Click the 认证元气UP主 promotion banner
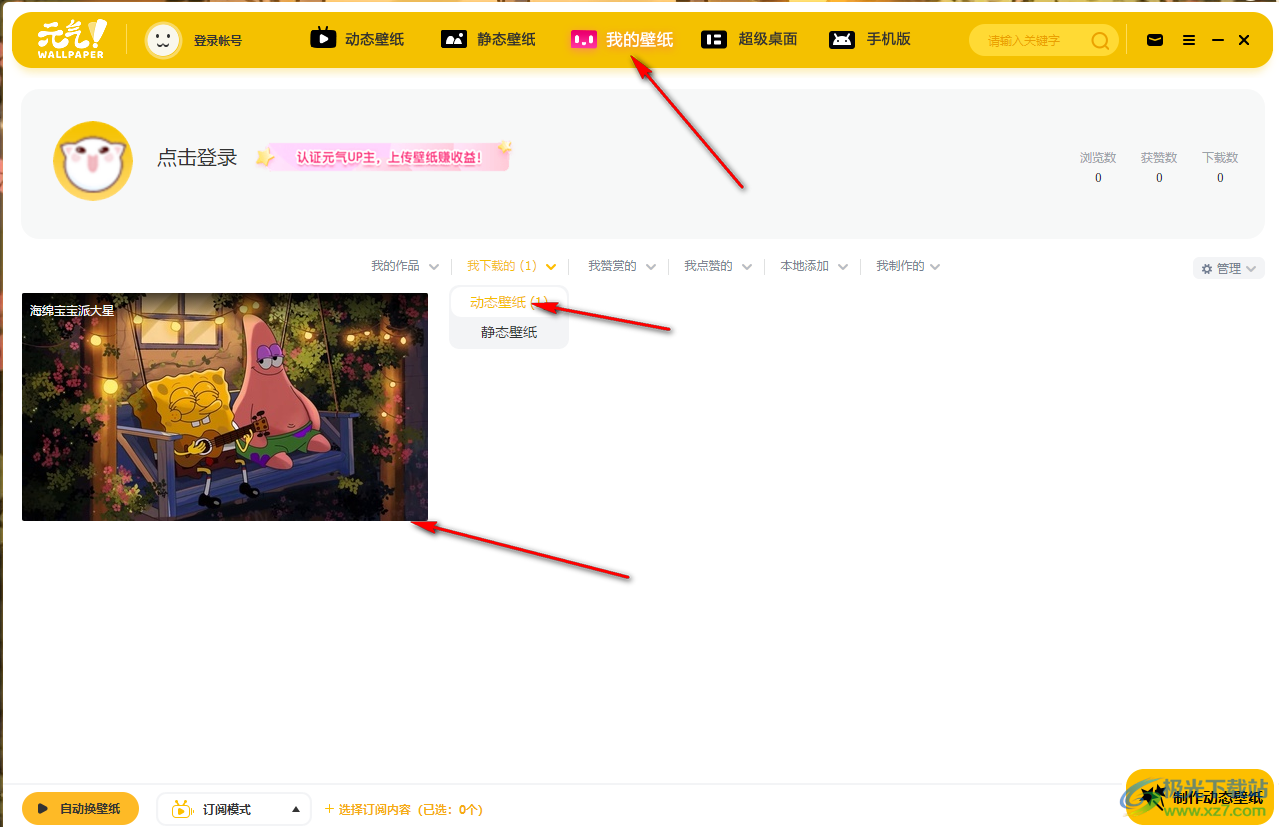The width and height of the screenshot is (1279, 827). tap(384, 157)
